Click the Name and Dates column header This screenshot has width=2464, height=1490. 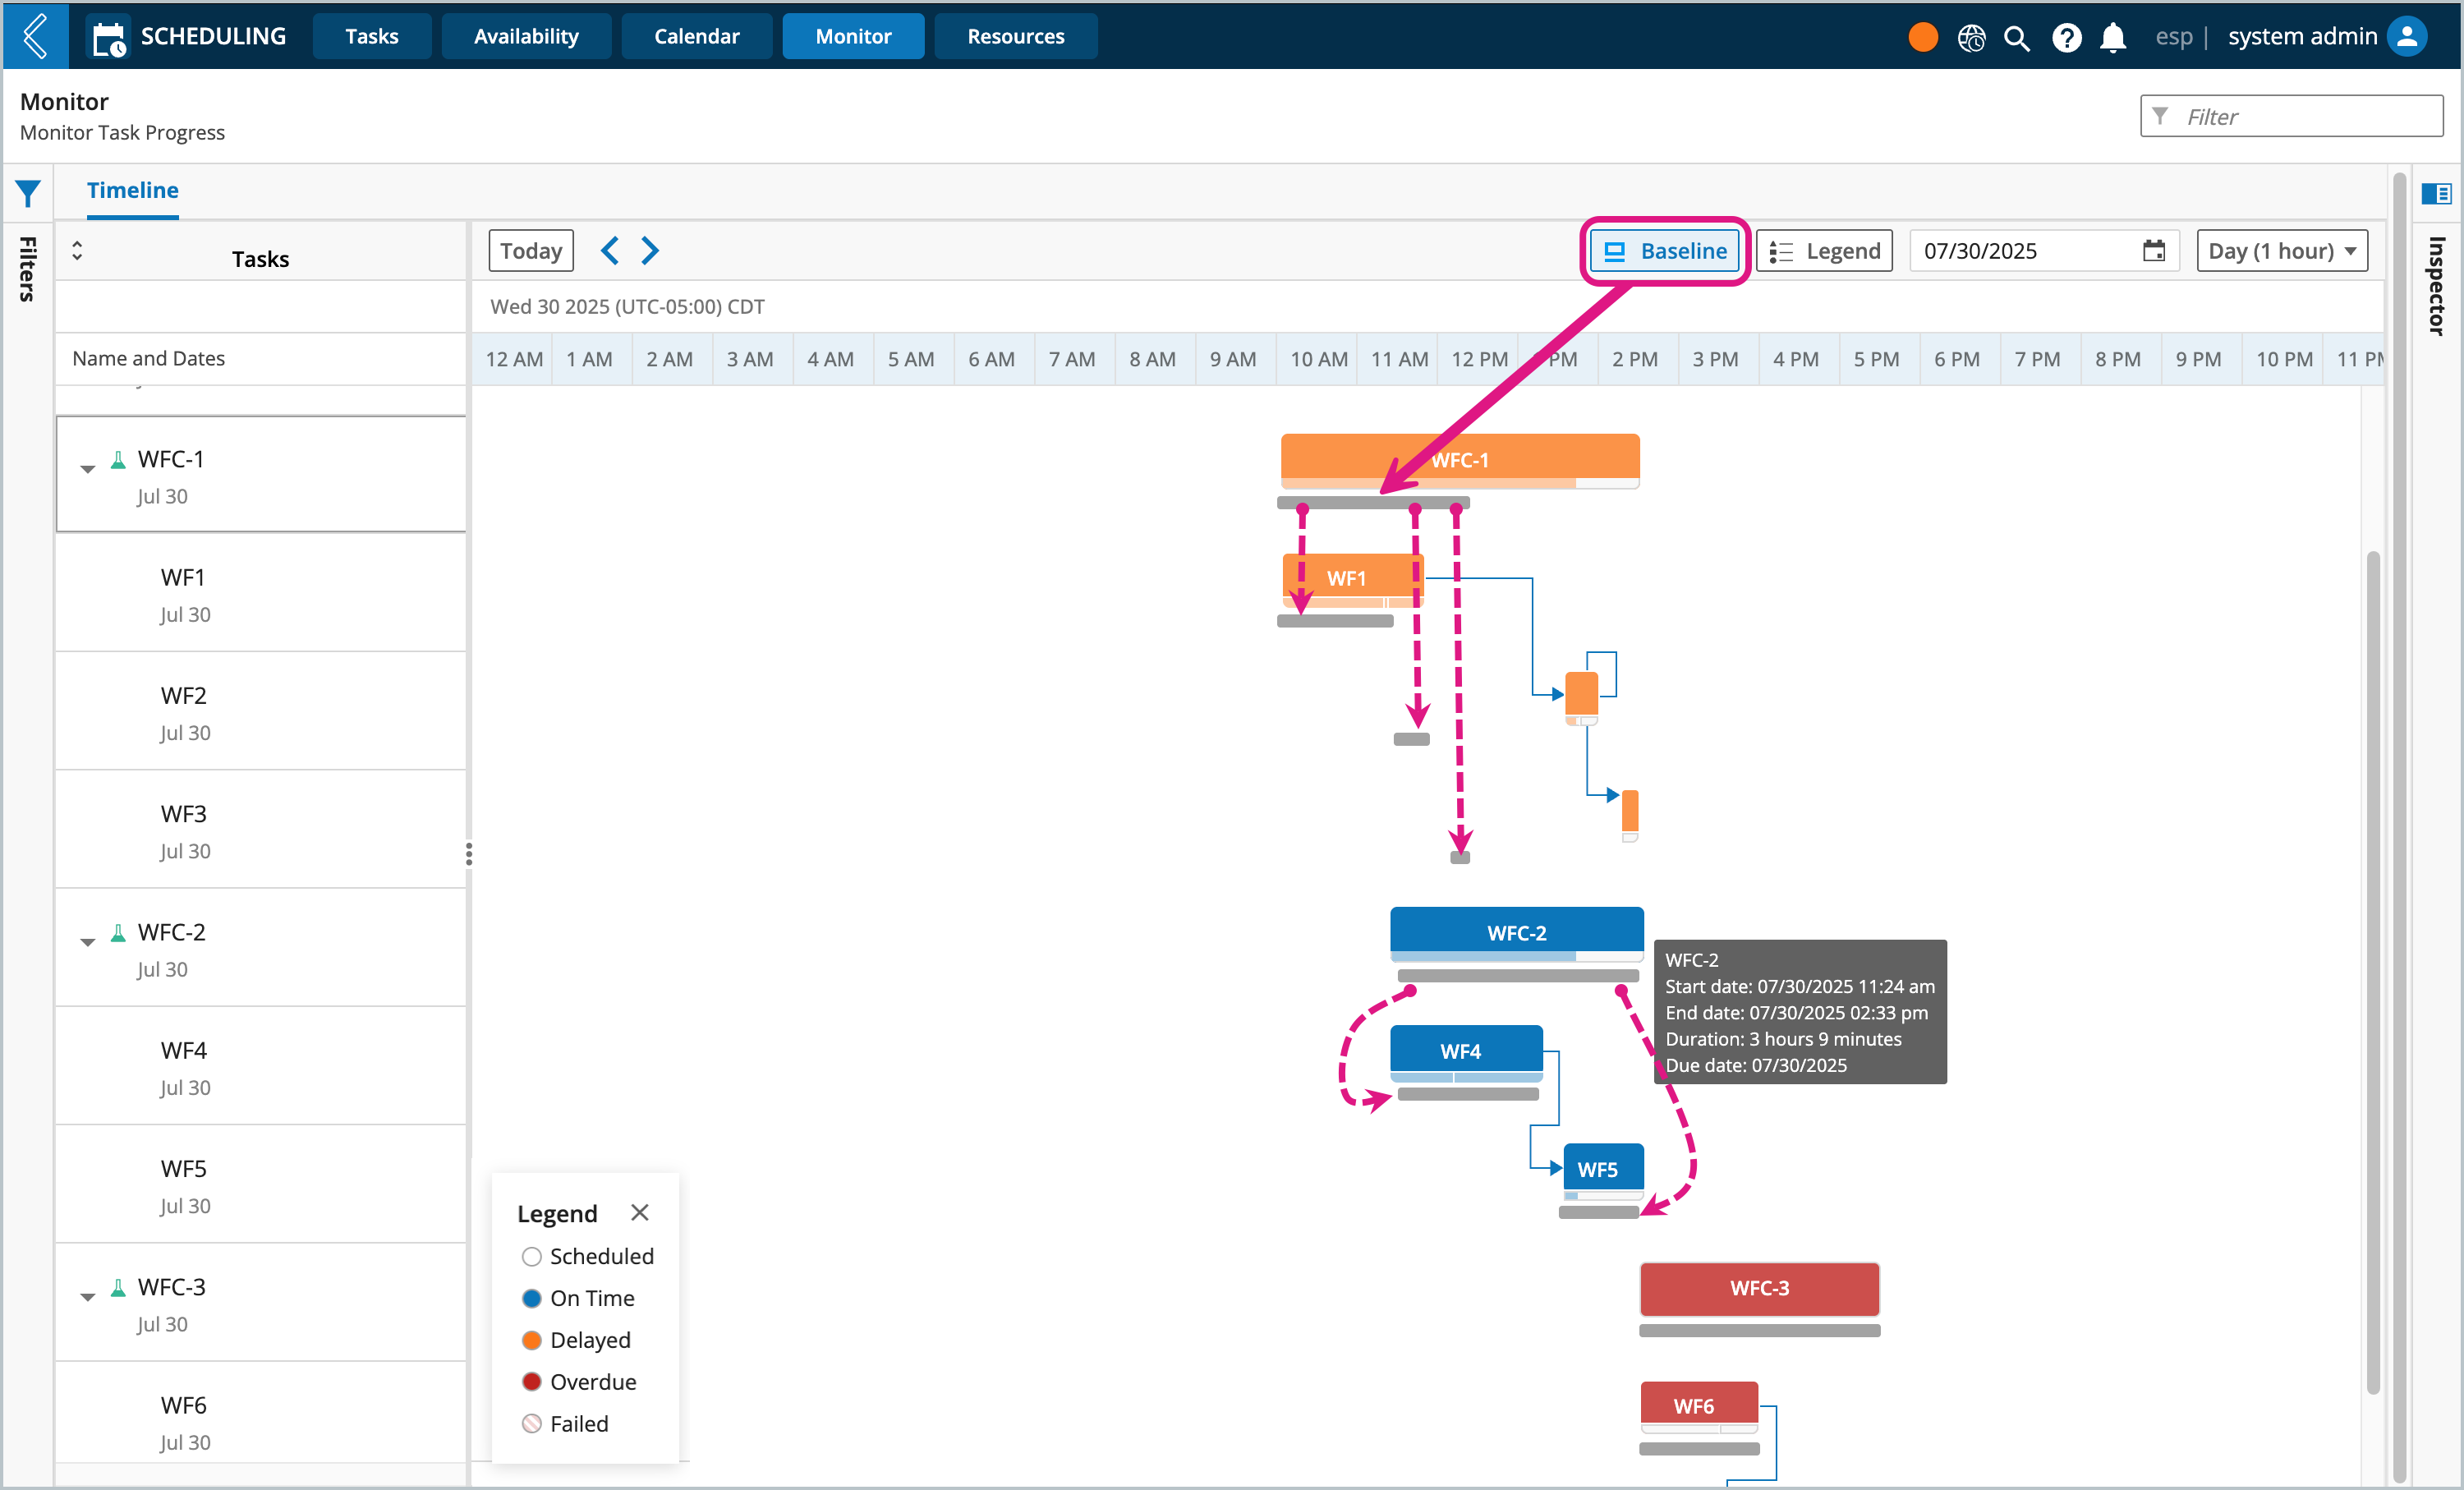[261, 358]
